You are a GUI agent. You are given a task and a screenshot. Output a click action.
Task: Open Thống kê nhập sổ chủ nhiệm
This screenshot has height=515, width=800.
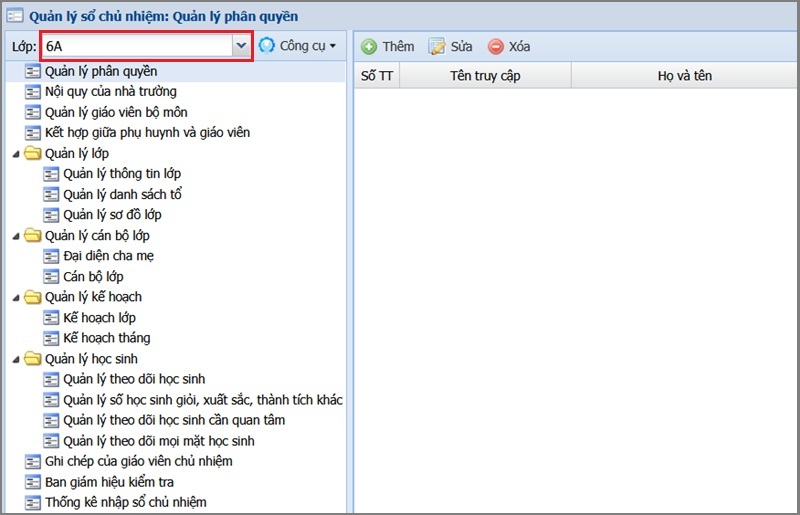point(126,502)
